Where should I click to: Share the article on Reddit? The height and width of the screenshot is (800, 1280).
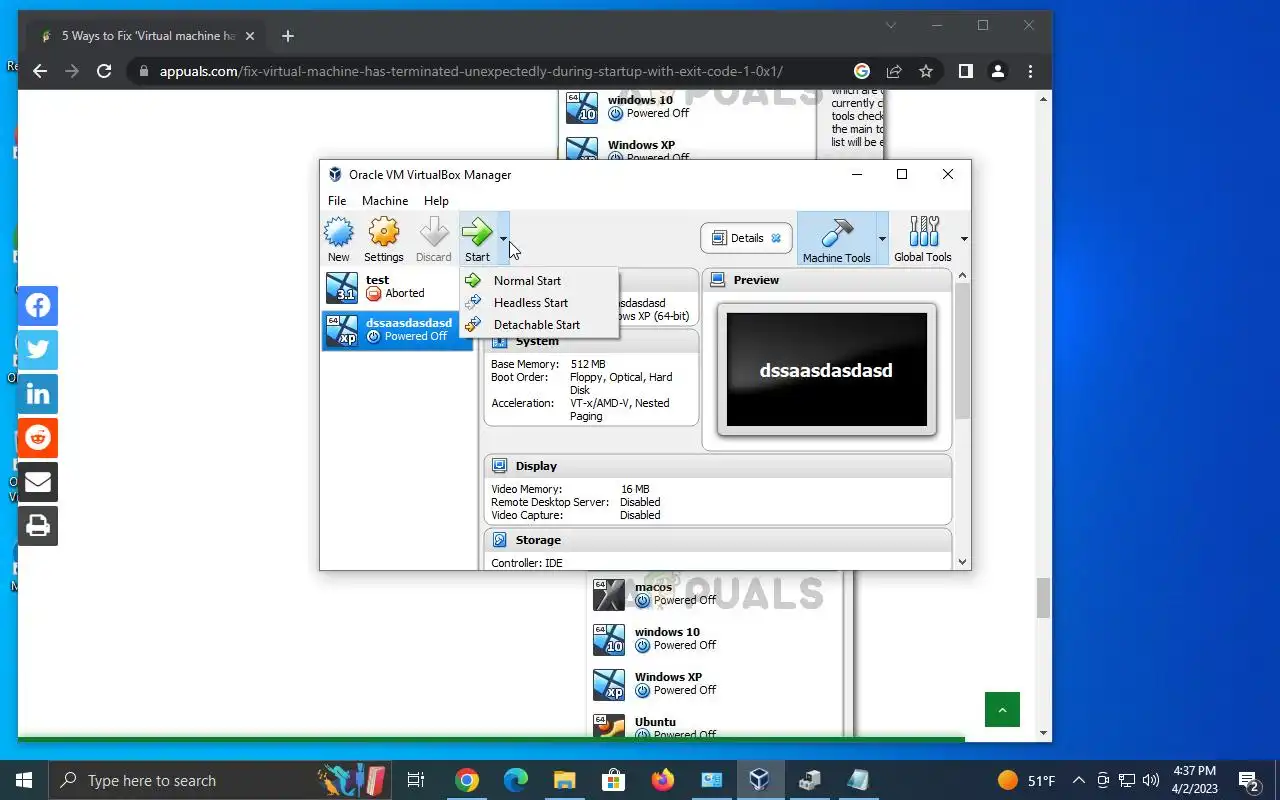click(x=38, y=438)
